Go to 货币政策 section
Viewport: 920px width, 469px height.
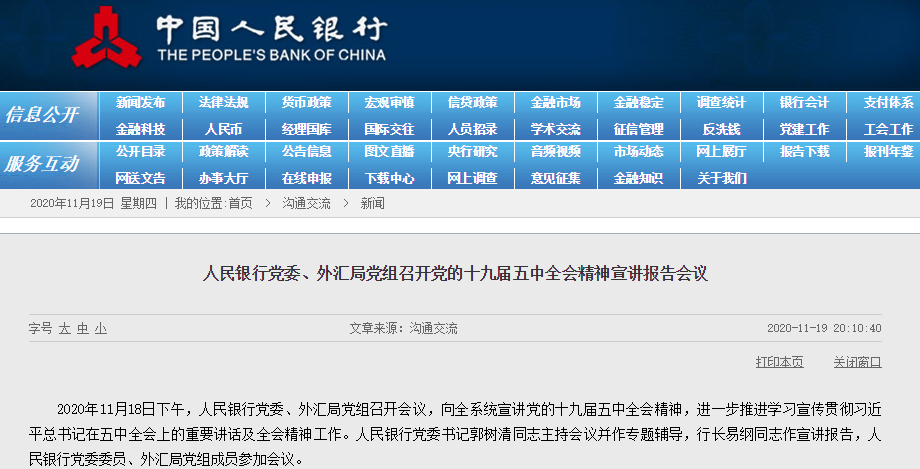click(x=306, y=102)
